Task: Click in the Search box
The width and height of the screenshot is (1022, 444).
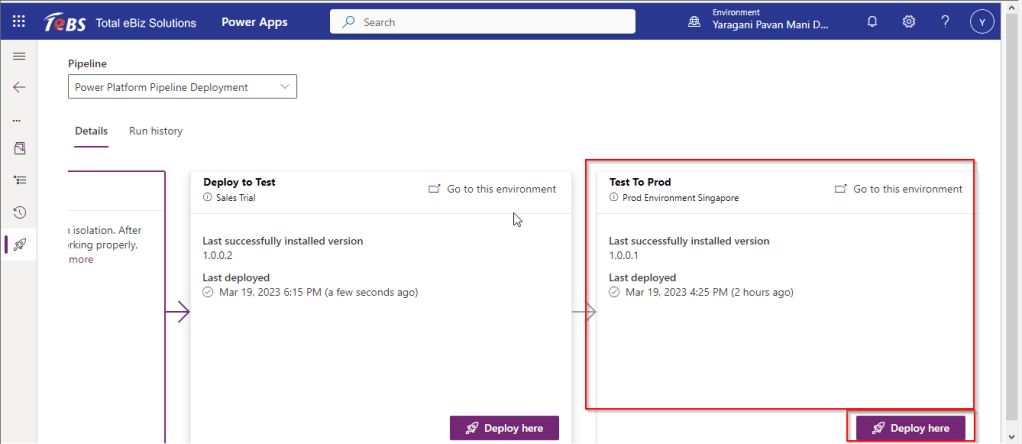Action: point(482,22)
